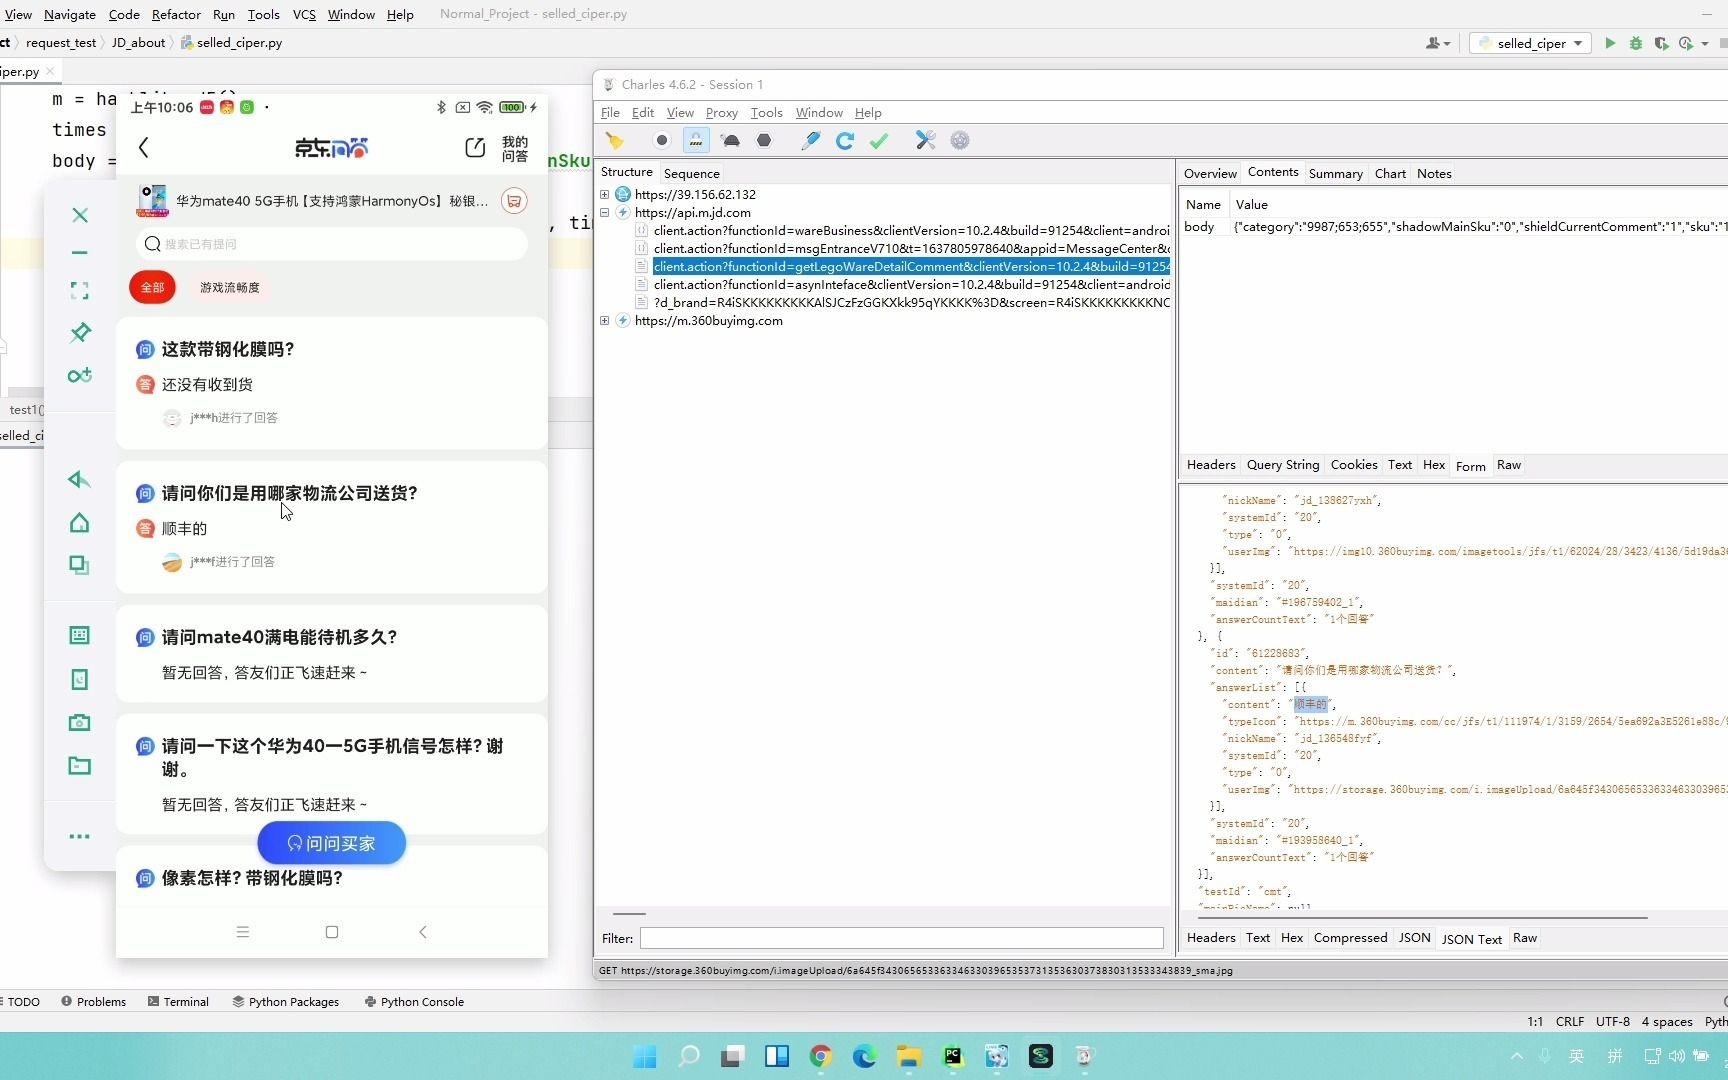Toggle the phone mirror pin-on-top icon

80,332
